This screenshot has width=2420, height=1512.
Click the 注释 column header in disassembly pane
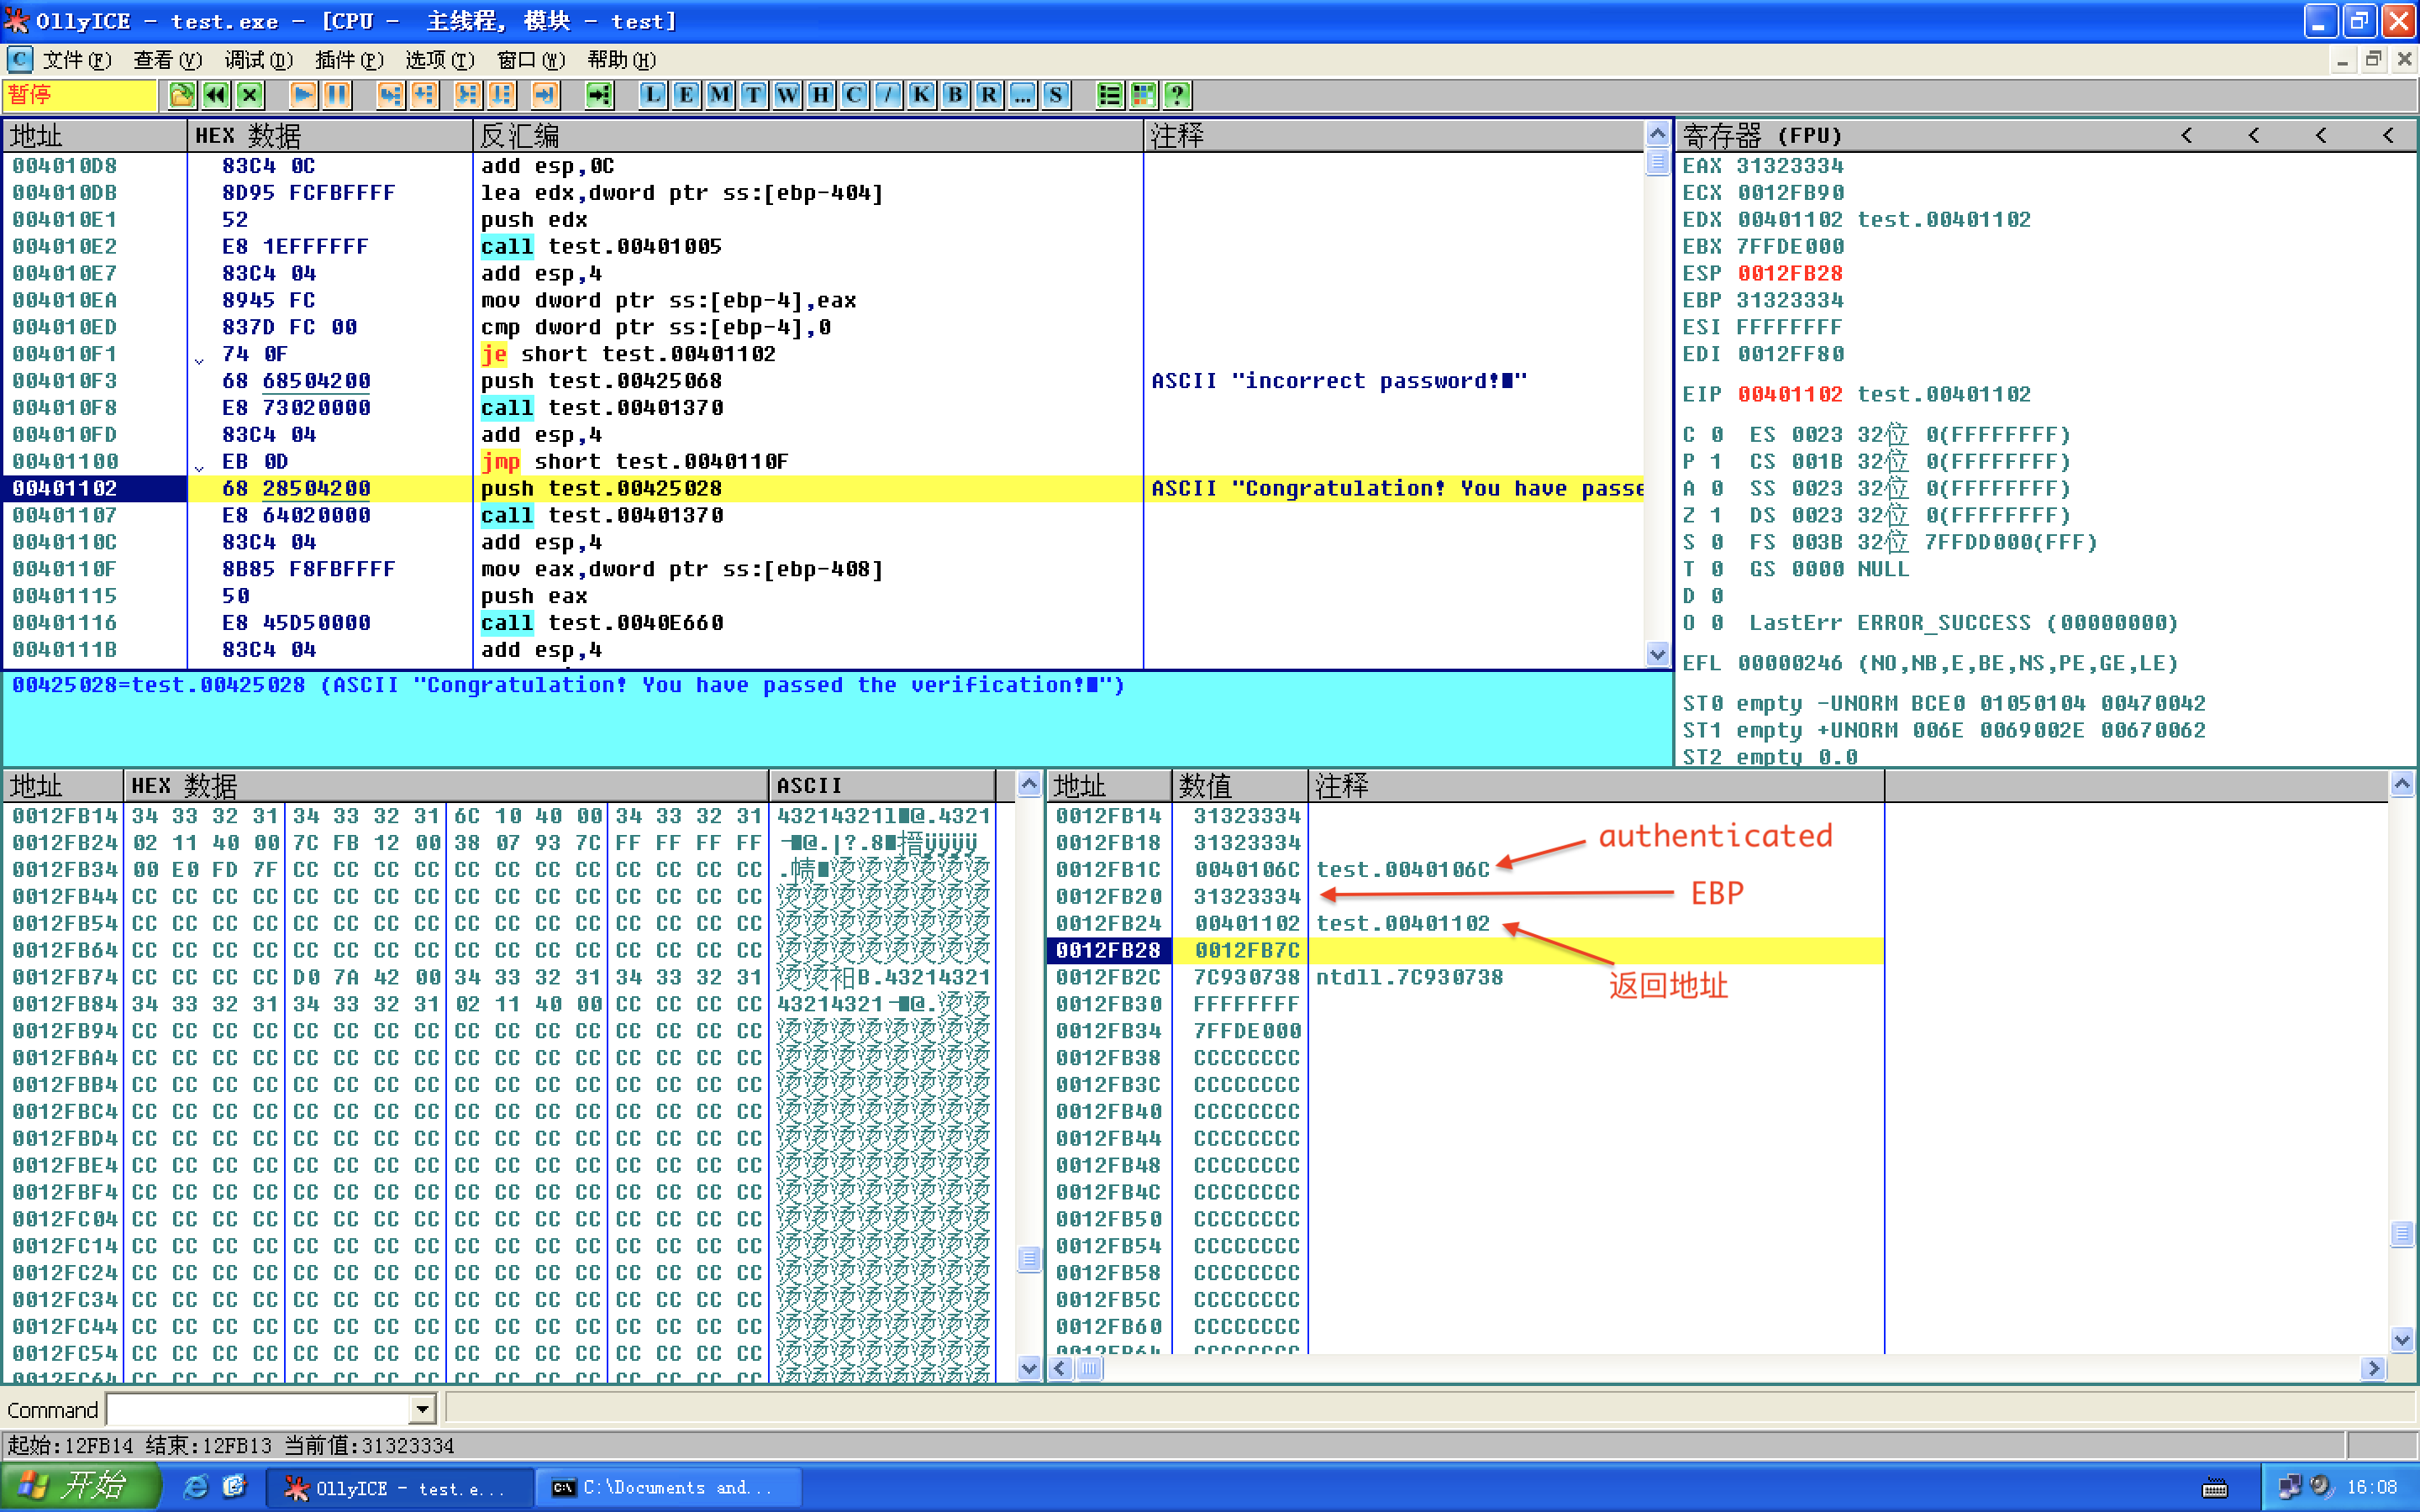[x=1393, y=135]
